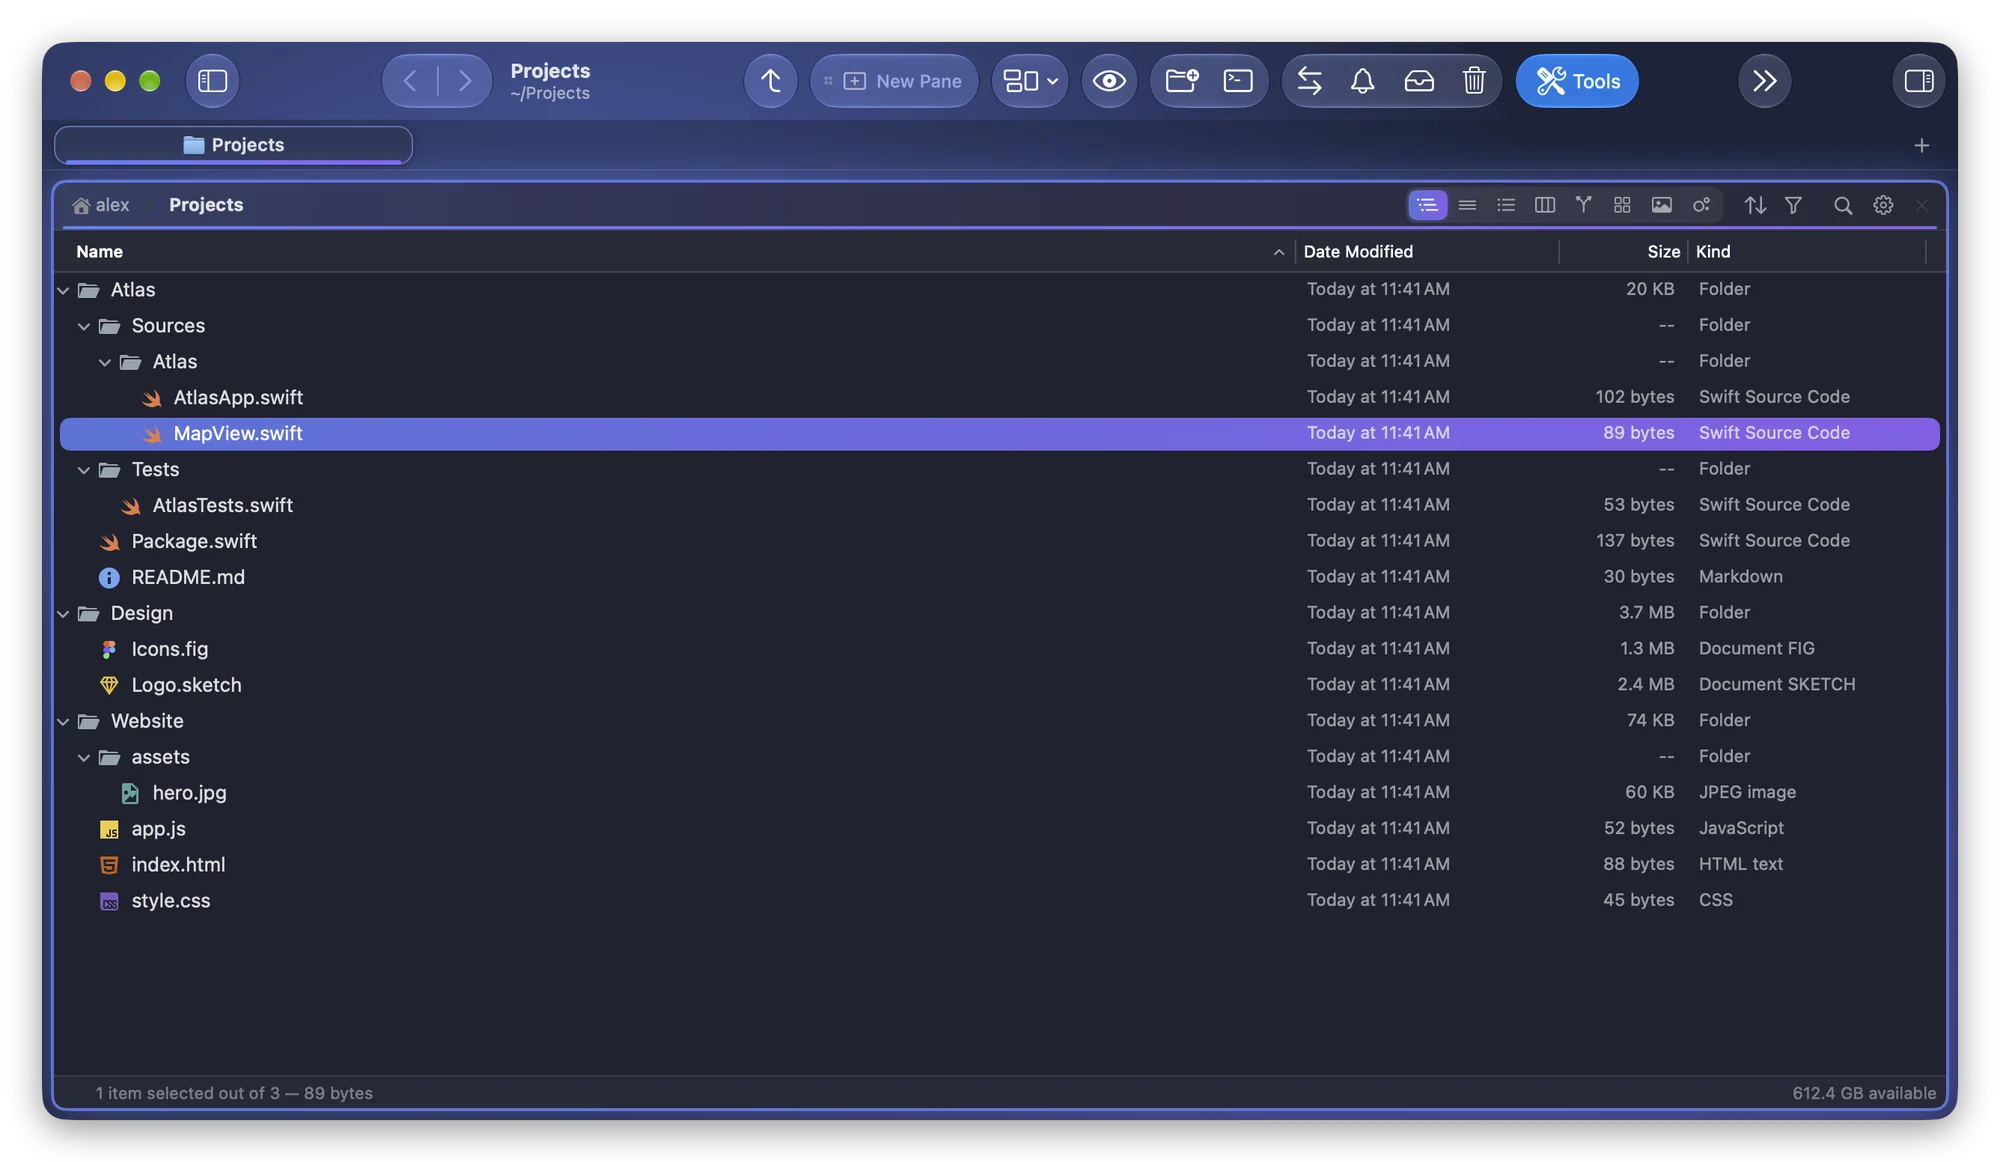
Task: Switch to column view mode
Action: [1545, 205]
